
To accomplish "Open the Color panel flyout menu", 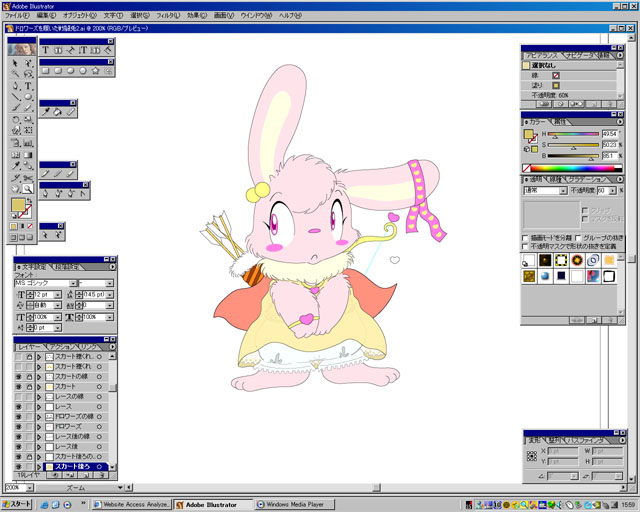I will coord(620,122).
